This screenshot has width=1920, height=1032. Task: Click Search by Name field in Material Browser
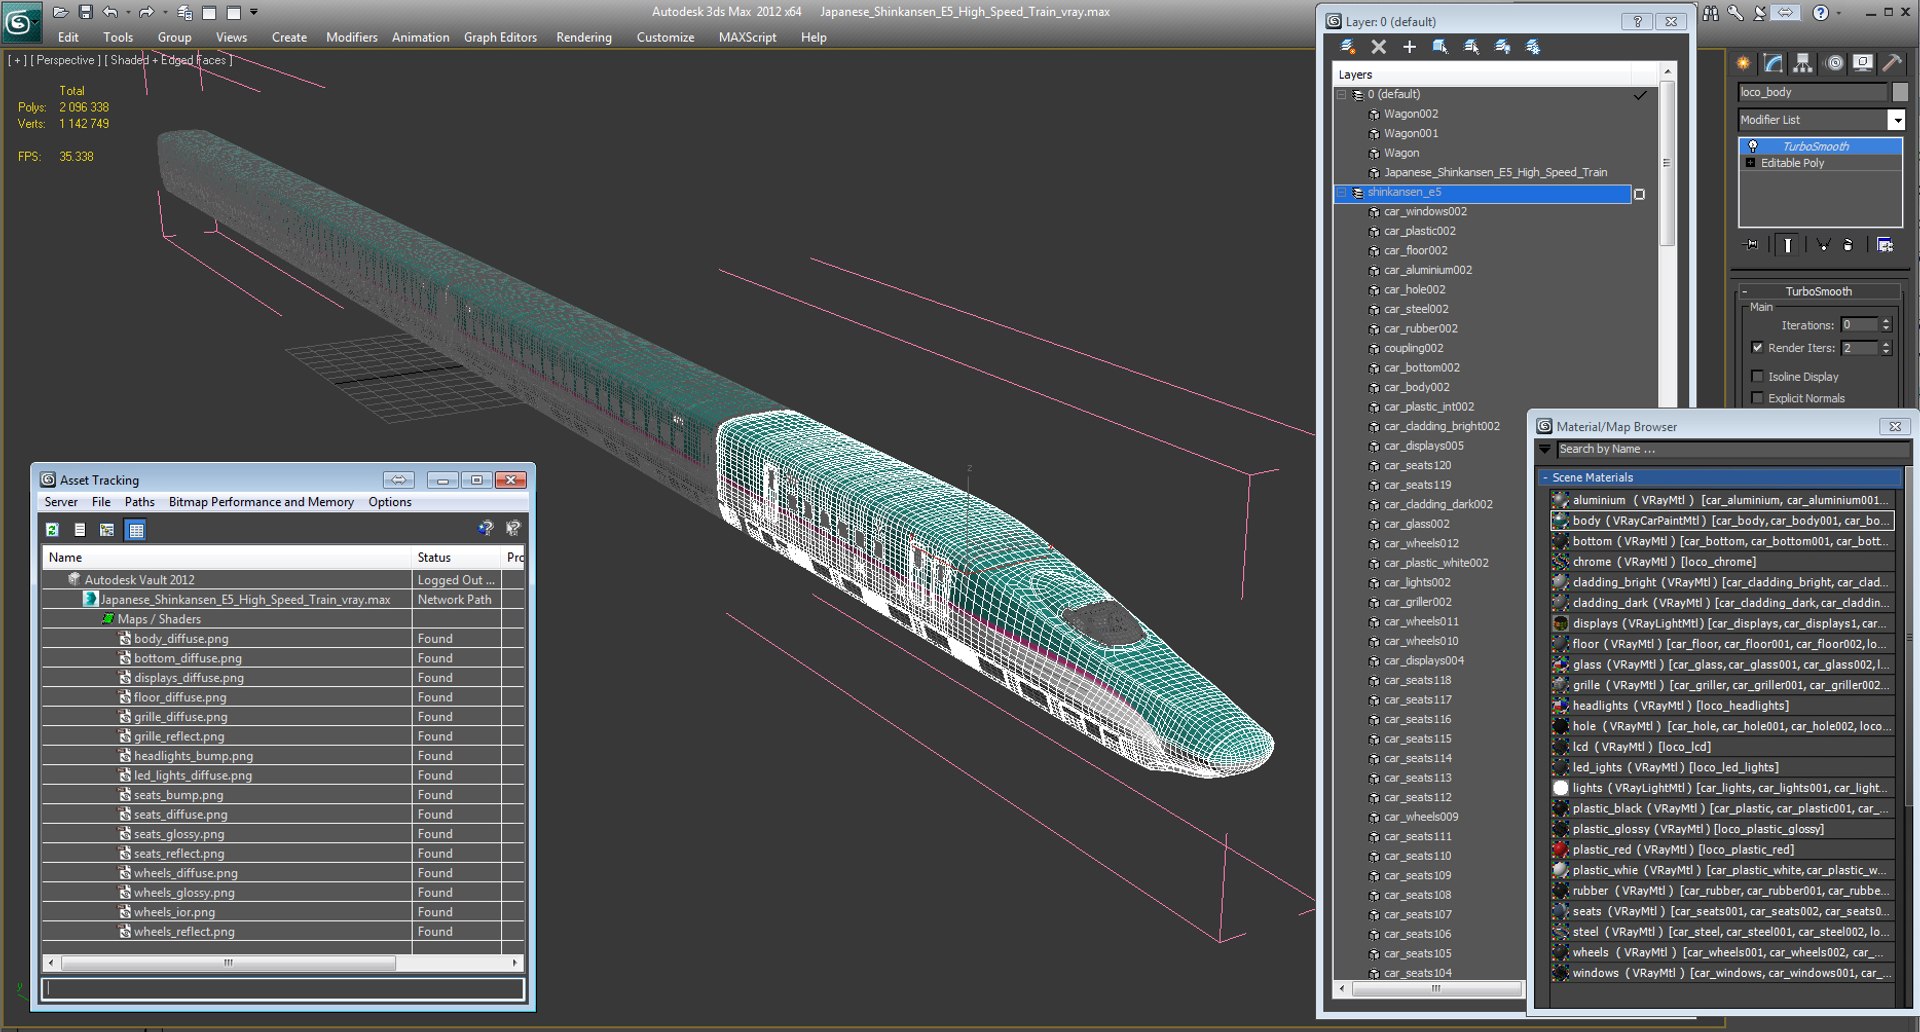[x=1733, y=450]
